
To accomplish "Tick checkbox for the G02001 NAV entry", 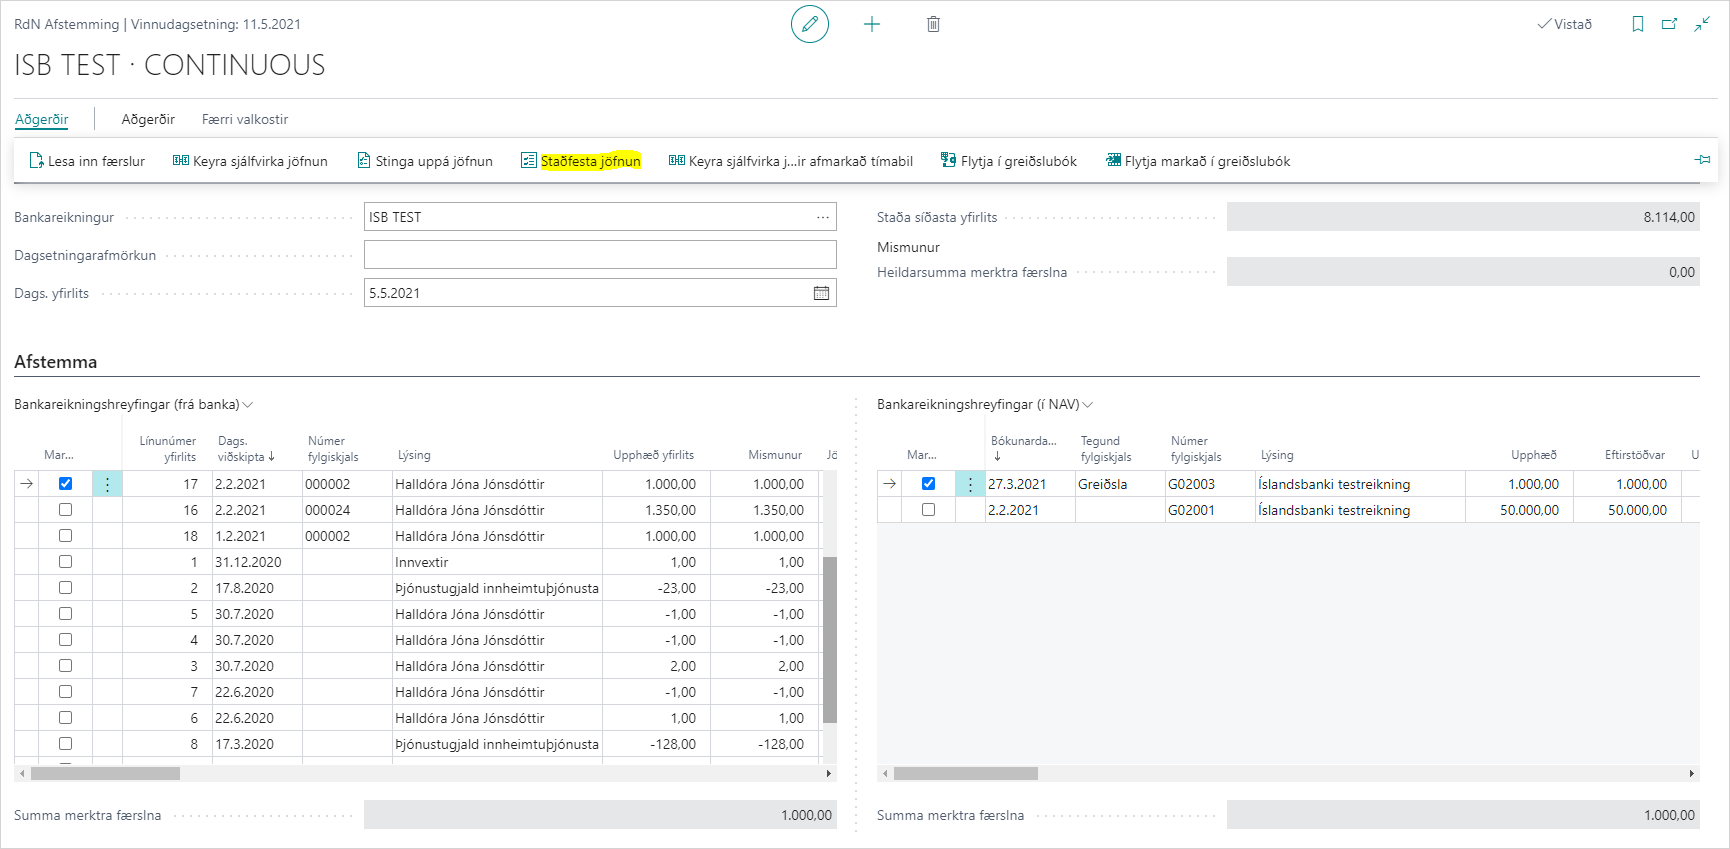I will pos(928,510).
